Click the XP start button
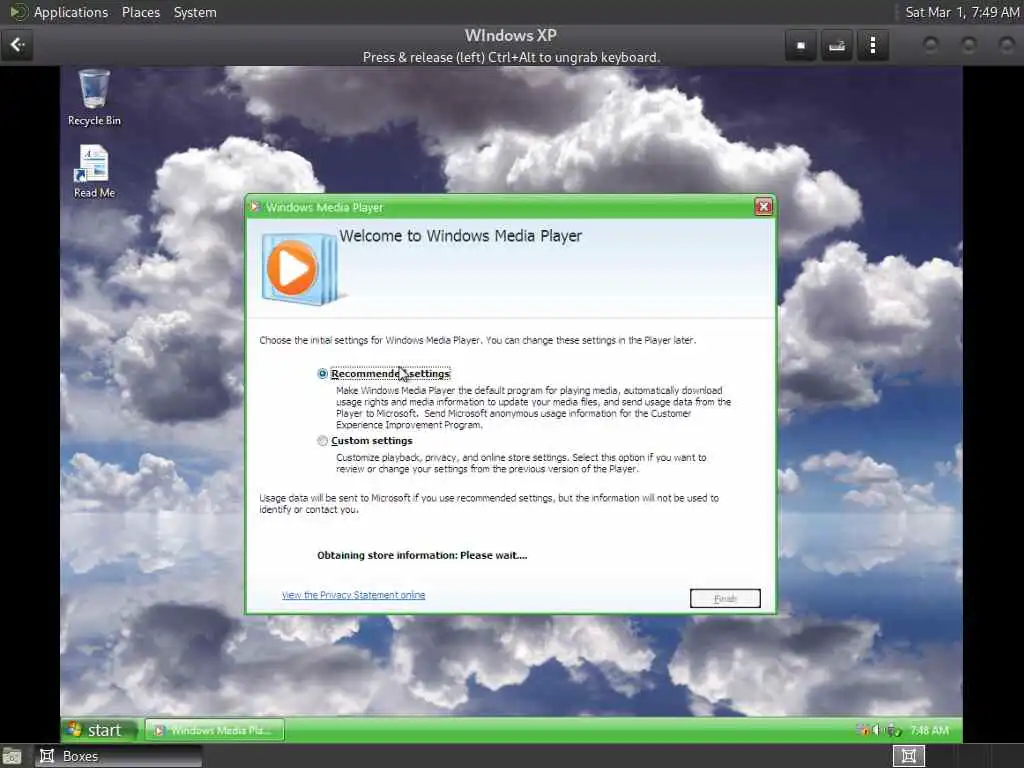The height and width of the screenshot is (768, 1024). pos(99,729)
